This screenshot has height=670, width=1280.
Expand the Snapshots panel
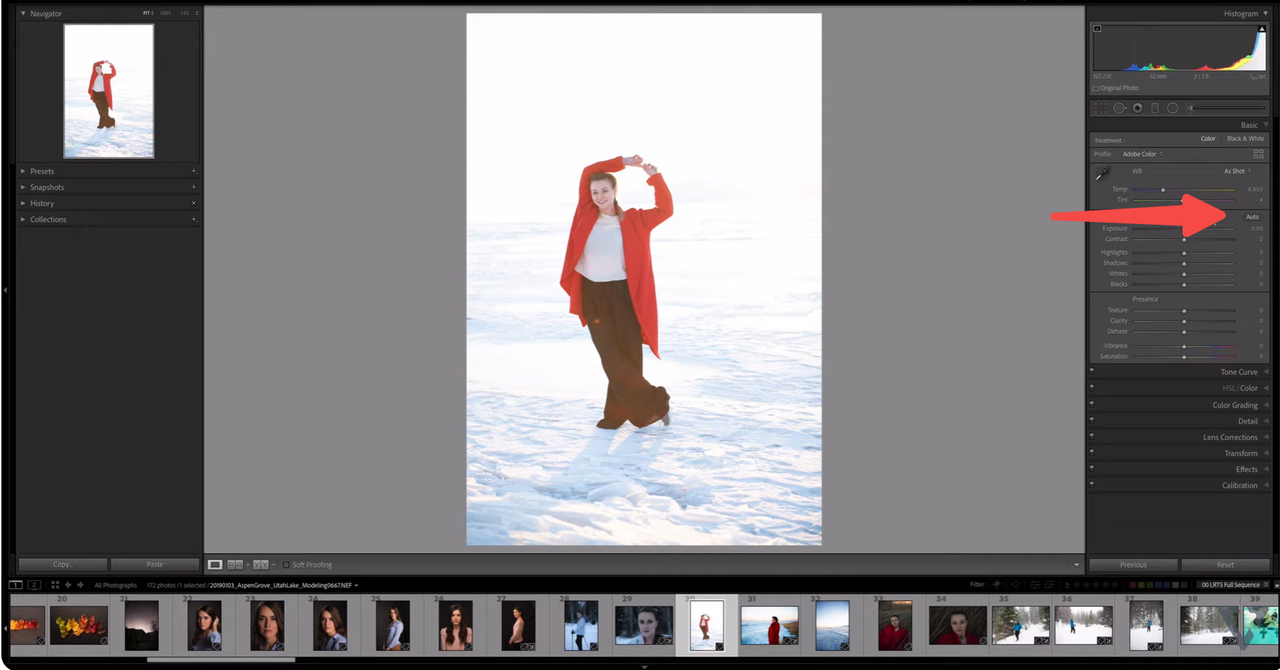pos(24,187)
